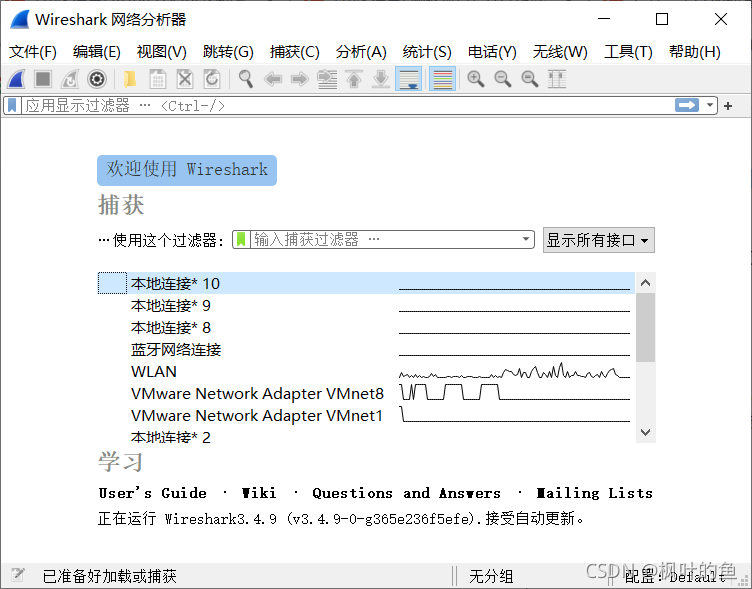Go back to previous packet arrow
The image size is (752, 589).
coord(273,79)
